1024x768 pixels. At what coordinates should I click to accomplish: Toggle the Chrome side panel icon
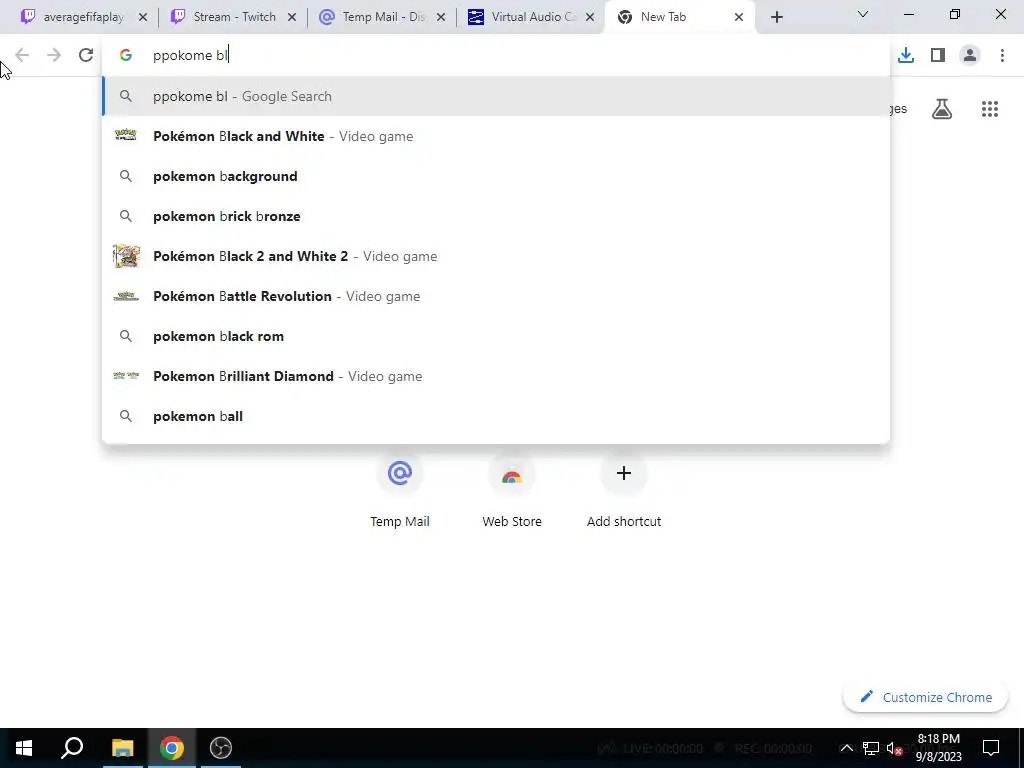pyautogui.click(x=938, y=55)
